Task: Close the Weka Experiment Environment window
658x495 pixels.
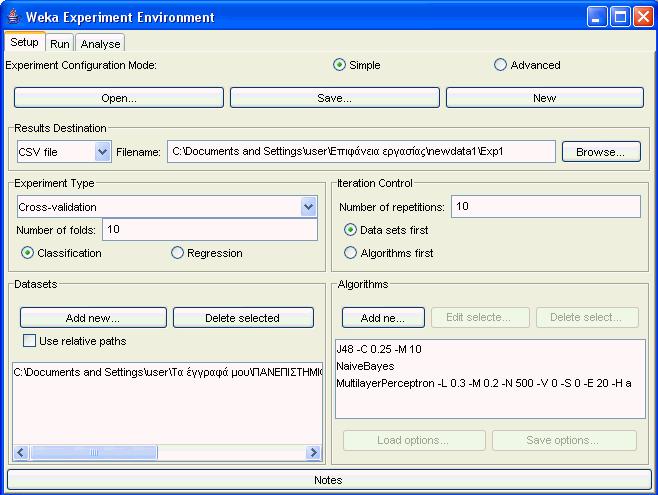Action: pos(643,17)
